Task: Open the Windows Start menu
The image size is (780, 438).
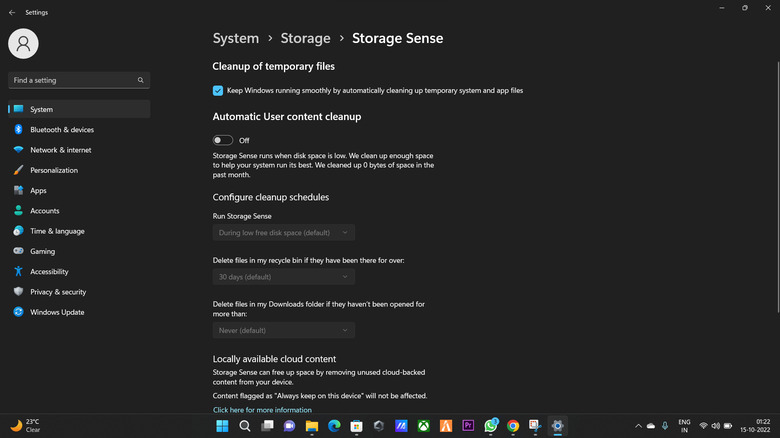Action: (x=223, y=426)
